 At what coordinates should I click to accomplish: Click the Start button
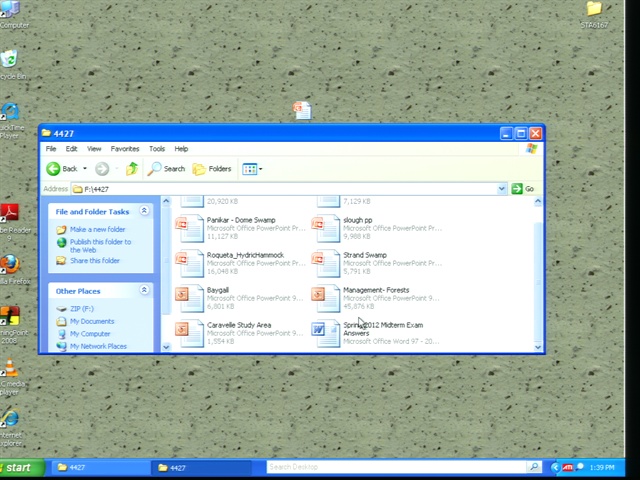(22, 468)
